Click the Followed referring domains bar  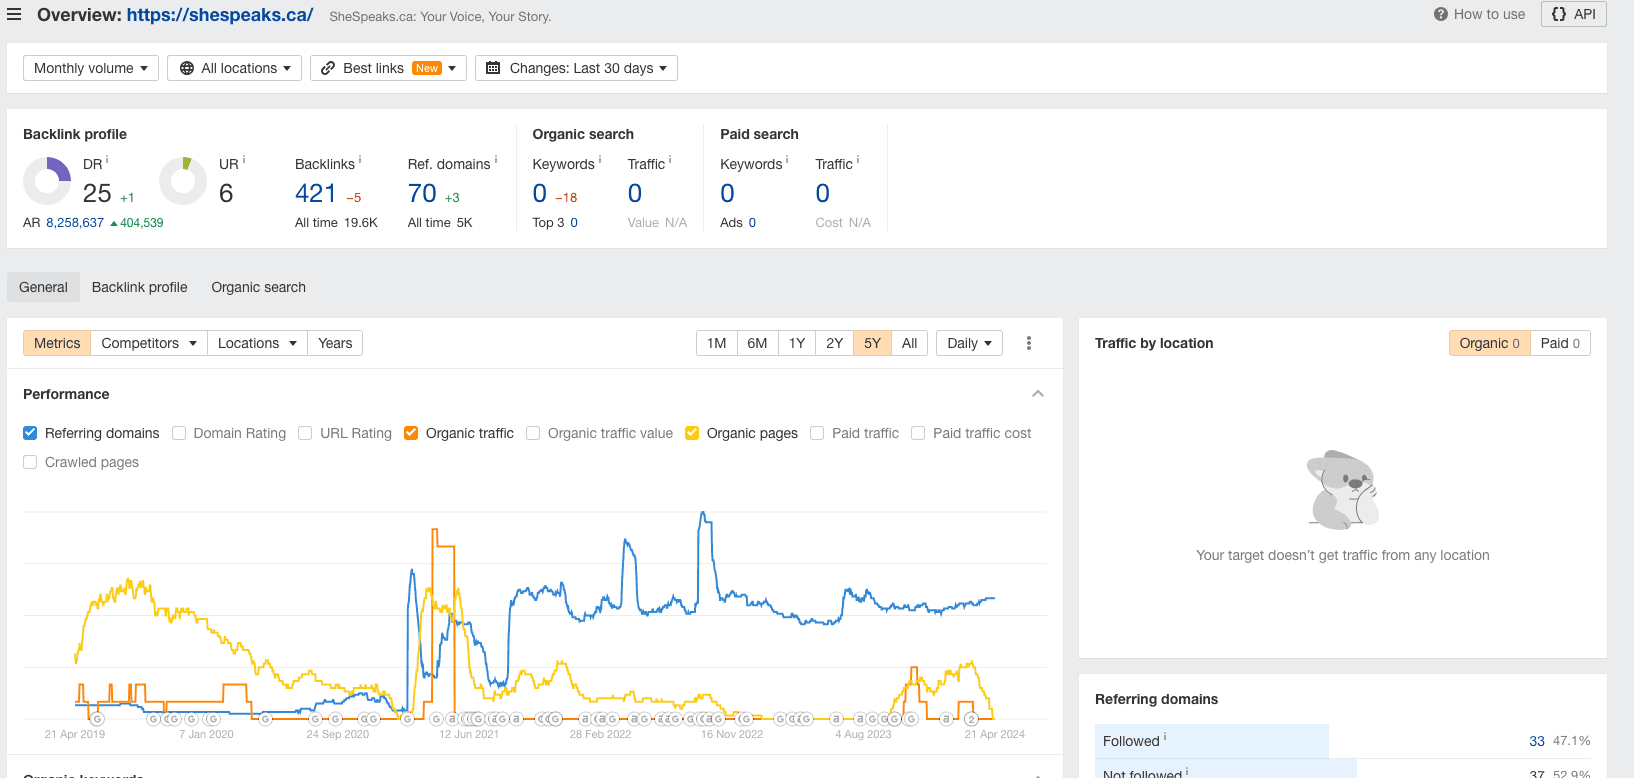click(x=1212, y=741)
